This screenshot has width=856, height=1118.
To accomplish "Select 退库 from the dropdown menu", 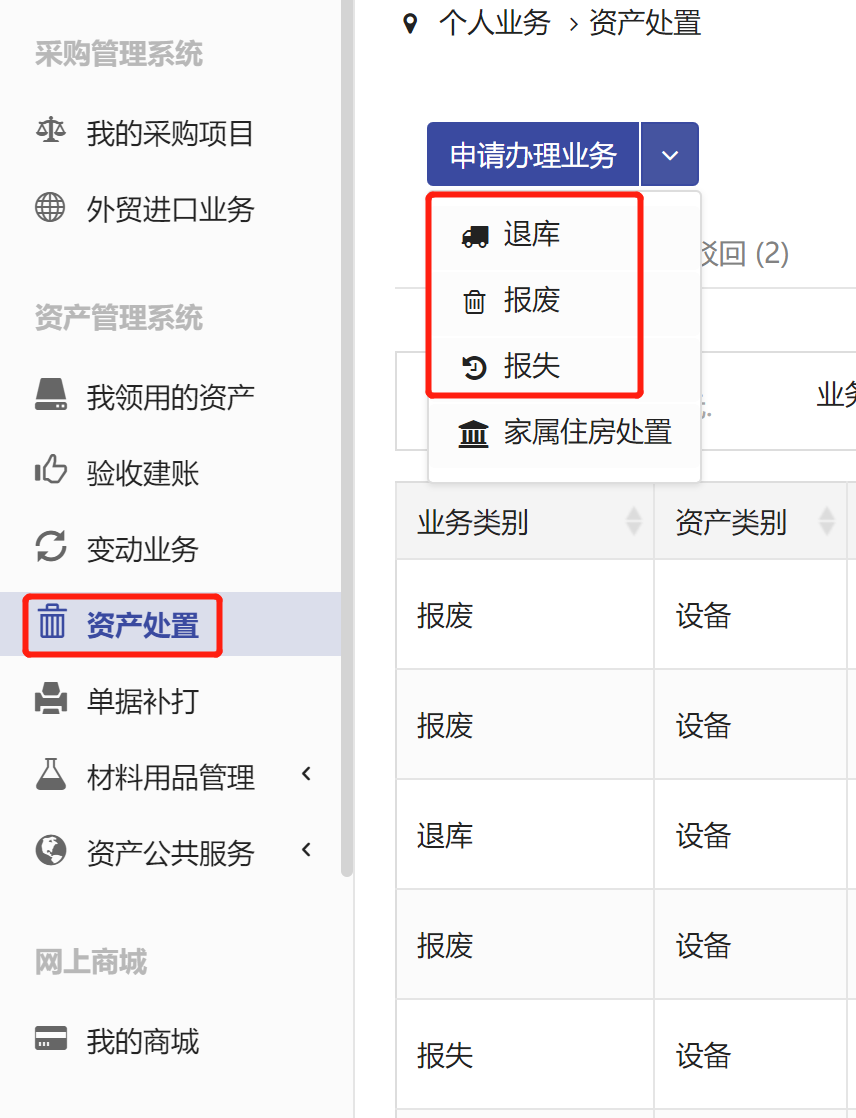I will 531,235.
